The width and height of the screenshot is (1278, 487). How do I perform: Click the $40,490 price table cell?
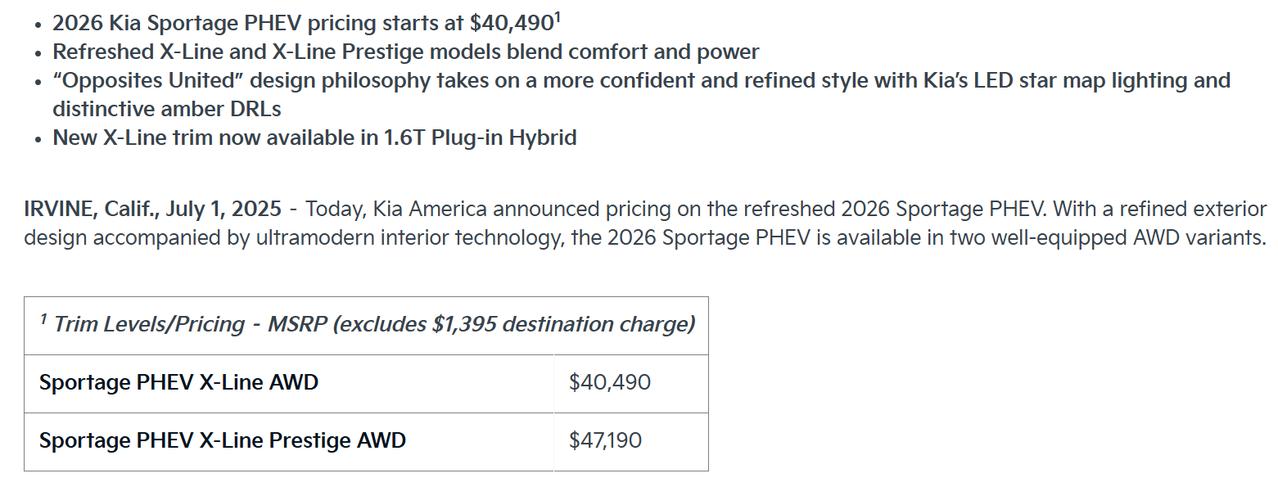(630, 383)
